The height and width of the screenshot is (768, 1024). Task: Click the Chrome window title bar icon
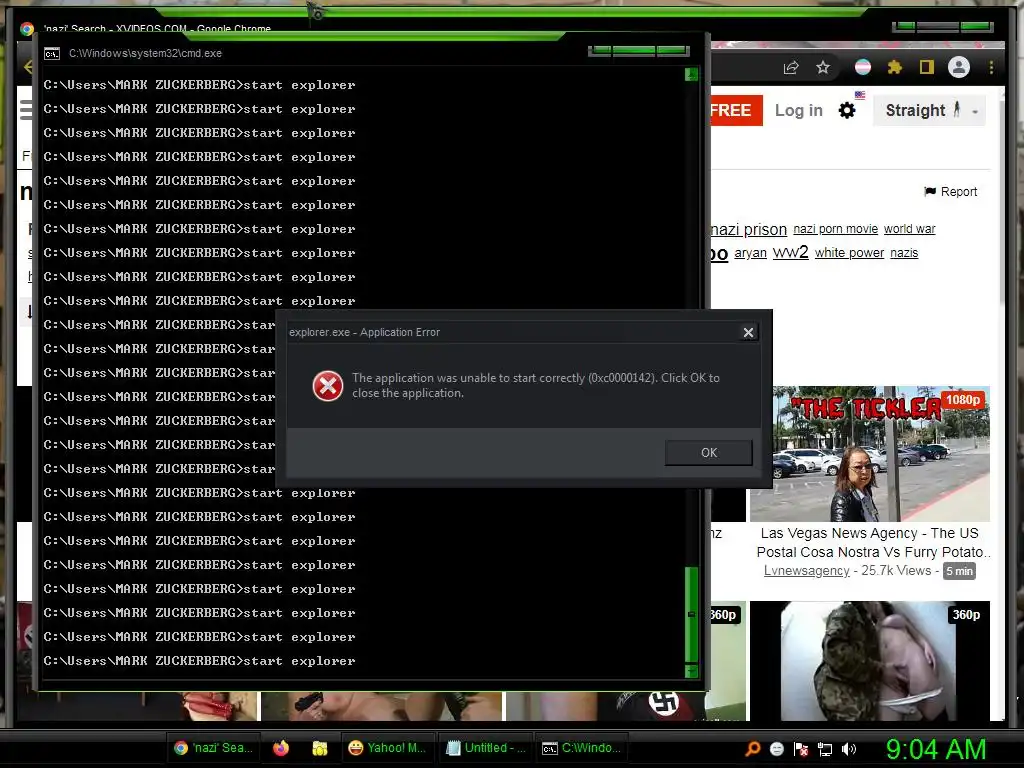click(x=27, y=29)
